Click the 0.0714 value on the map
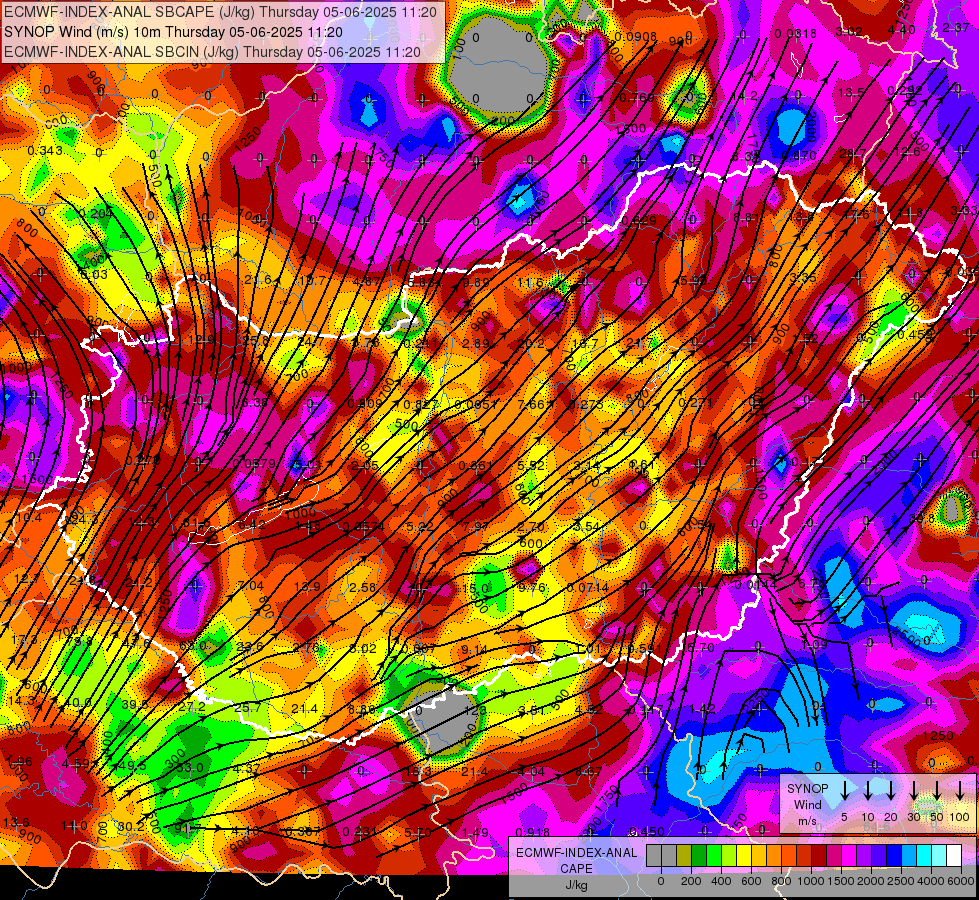Viewport: 979px width, 900px height. (x=588, y=587)
